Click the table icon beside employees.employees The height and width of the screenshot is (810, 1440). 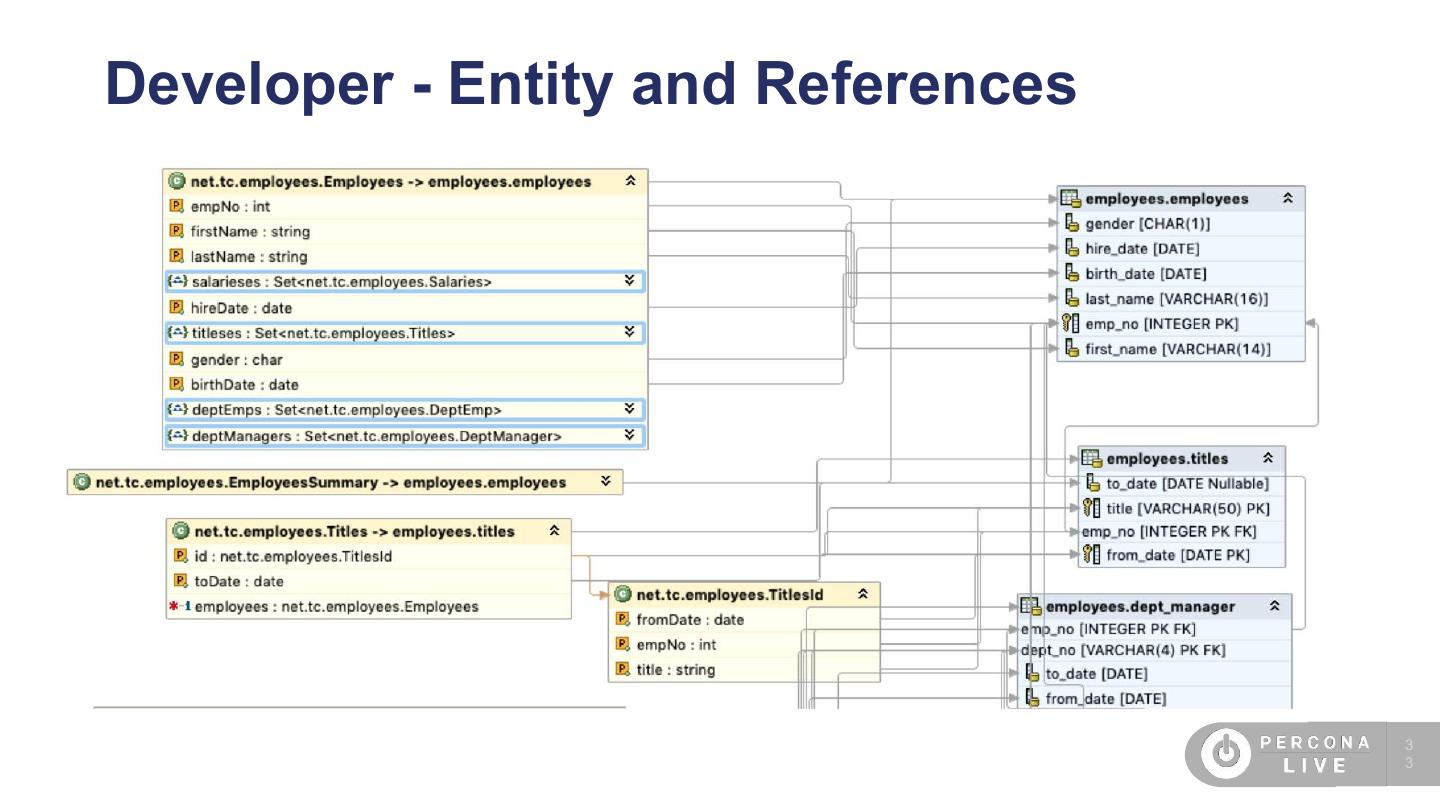(1070, 199)
